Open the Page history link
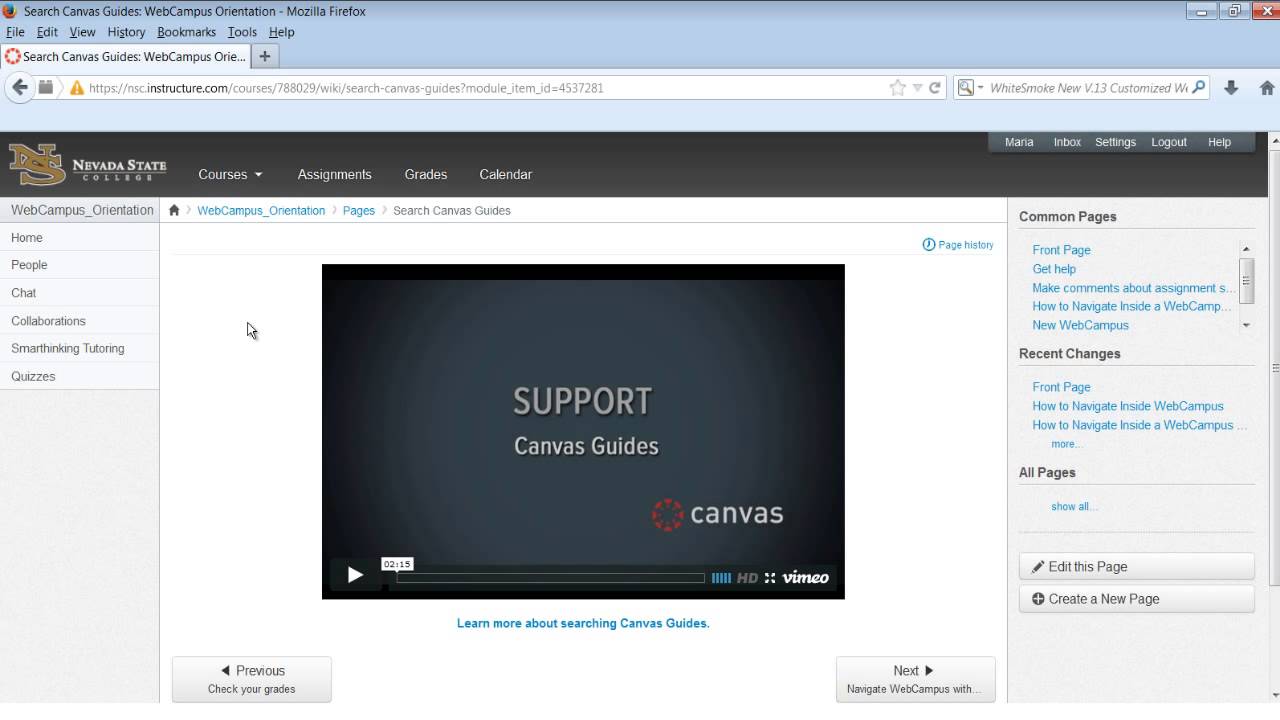 point(958,244)
